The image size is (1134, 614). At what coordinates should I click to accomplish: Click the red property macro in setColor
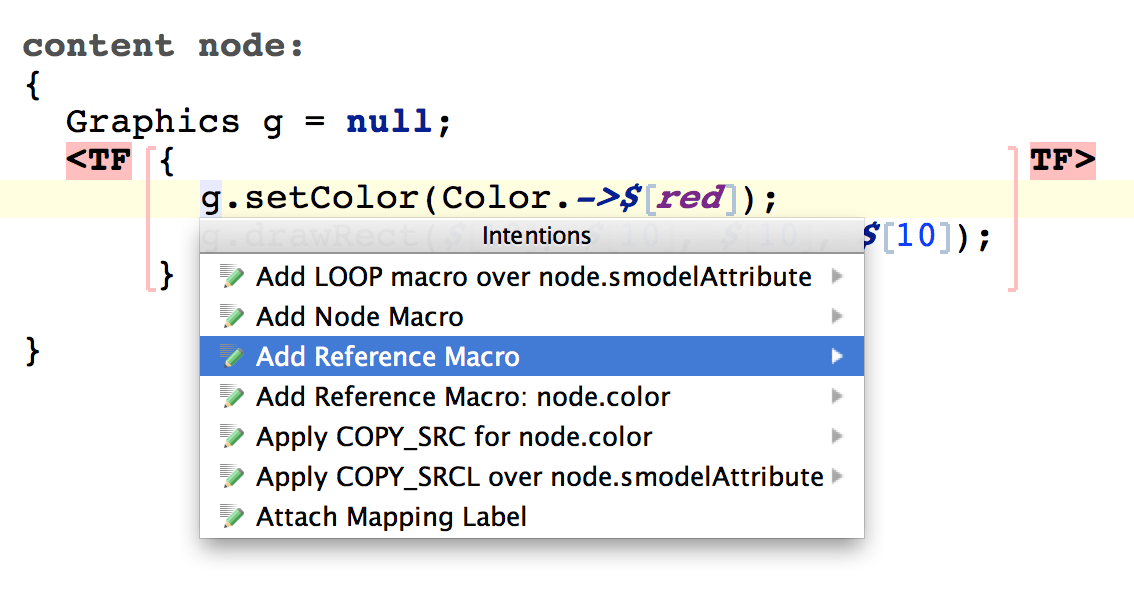pyautogui.click(x=690, y=198)
